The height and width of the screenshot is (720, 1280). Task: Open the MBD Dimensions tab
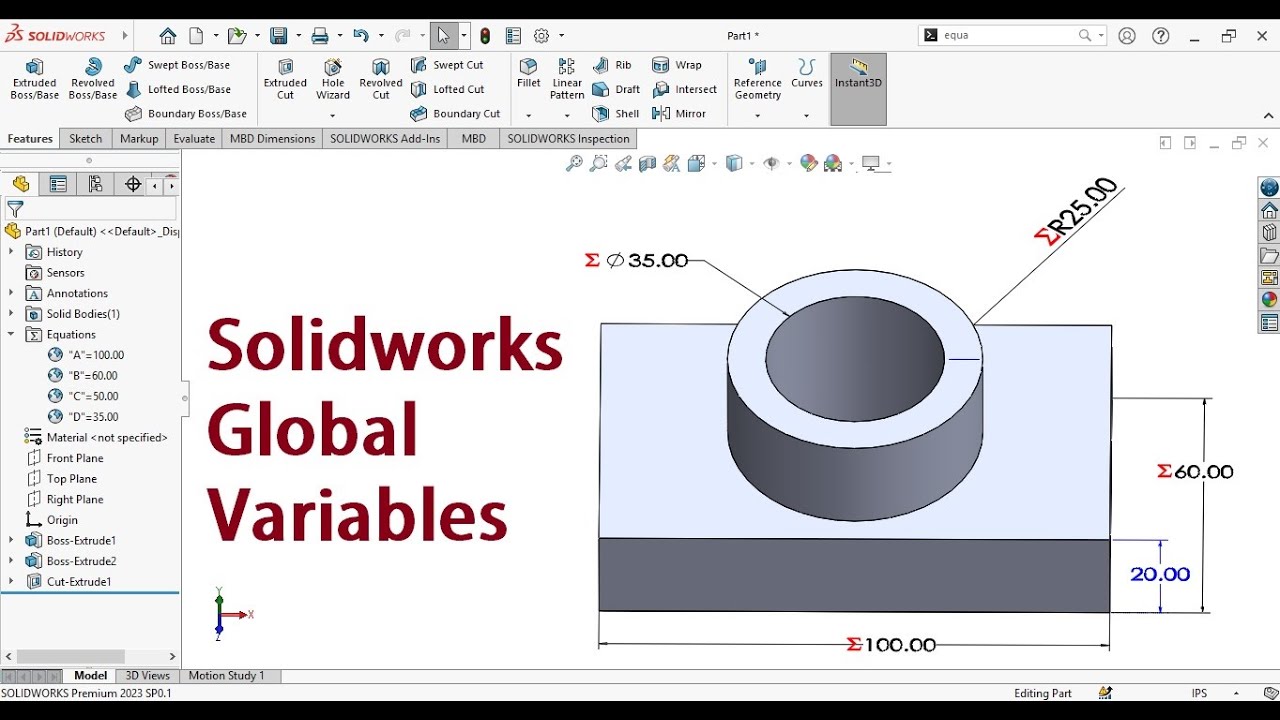click(x=272, y=139)
